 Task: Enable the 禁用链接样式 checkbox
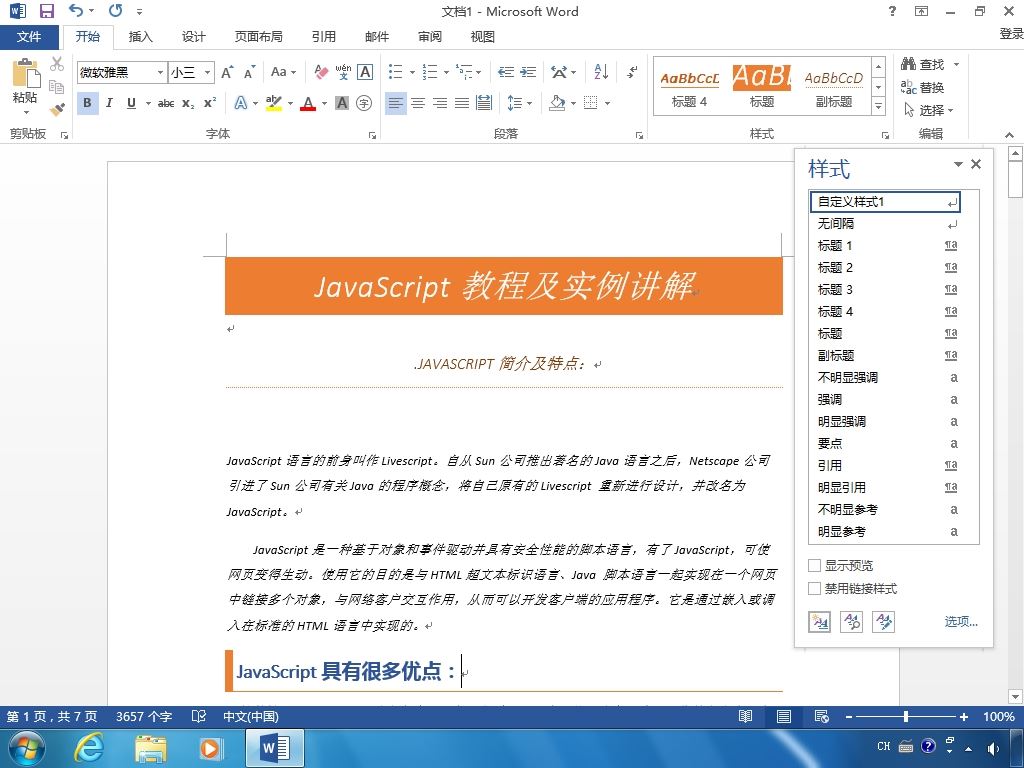(x=814, y=588)
